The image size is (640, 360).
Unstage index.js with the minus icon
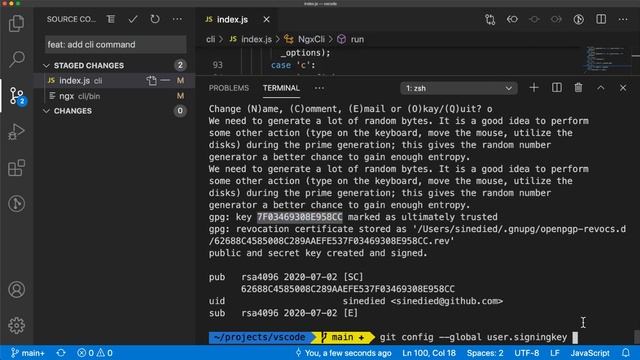[x=165, y=80]
